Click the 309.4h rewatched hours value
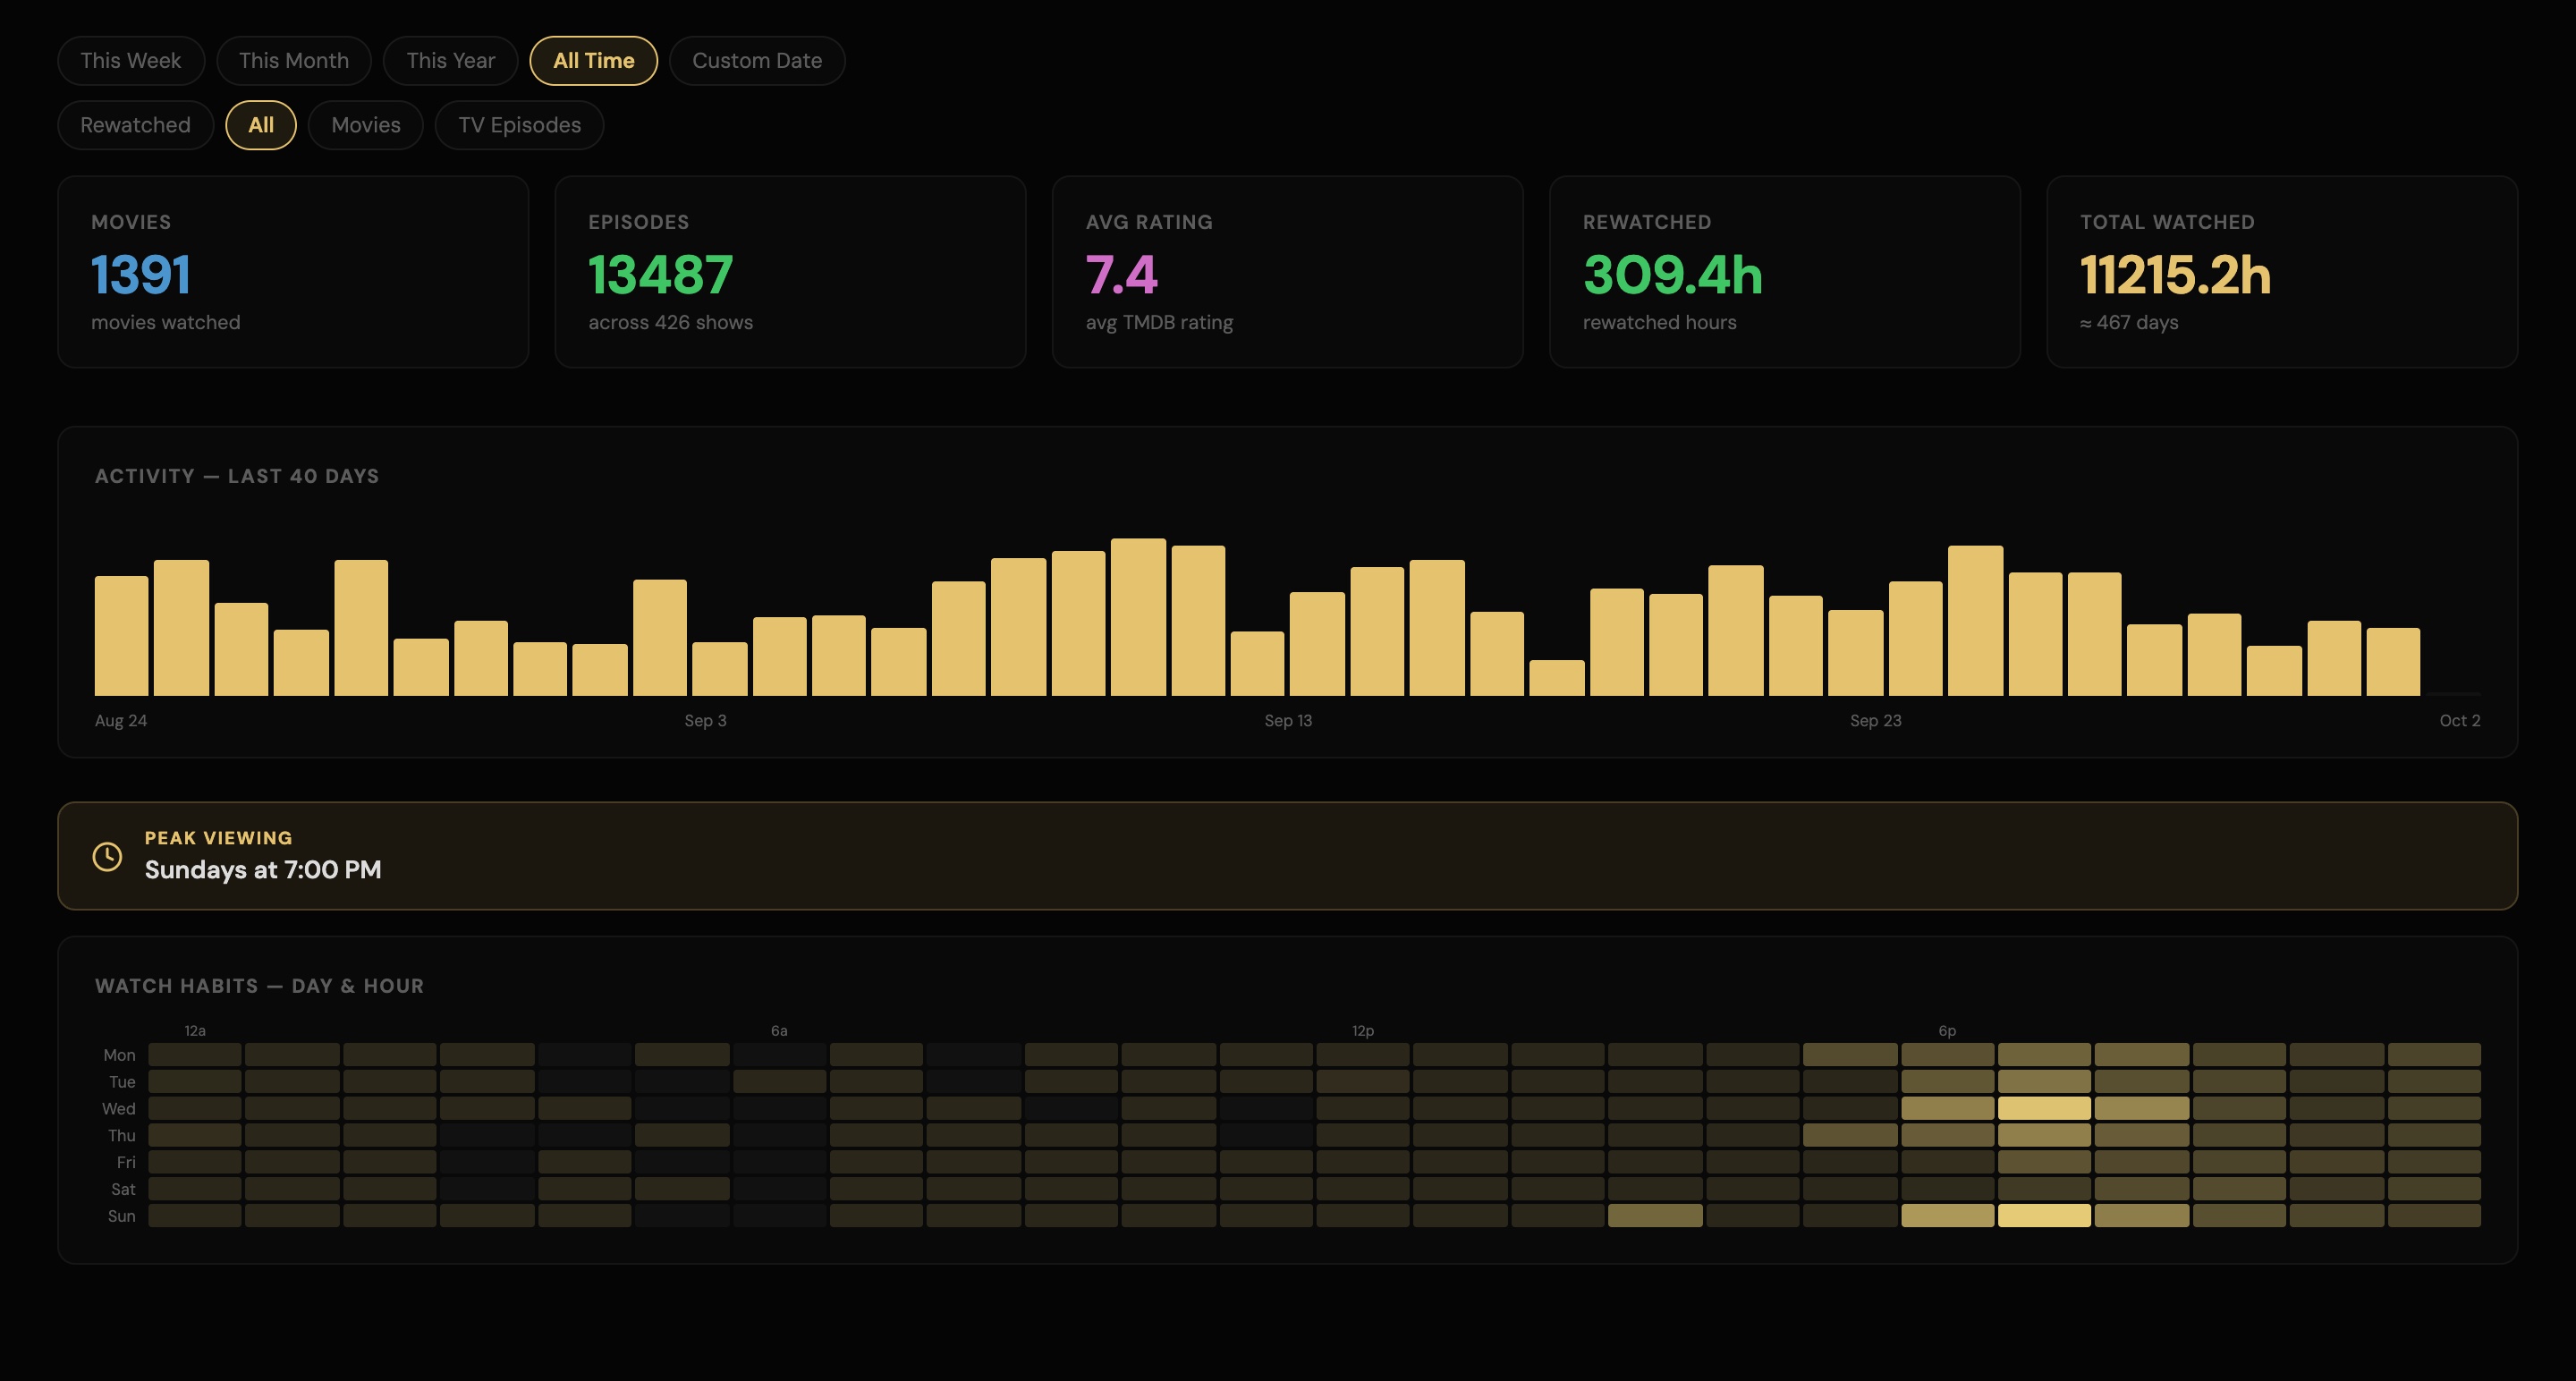 [1672, 275]
